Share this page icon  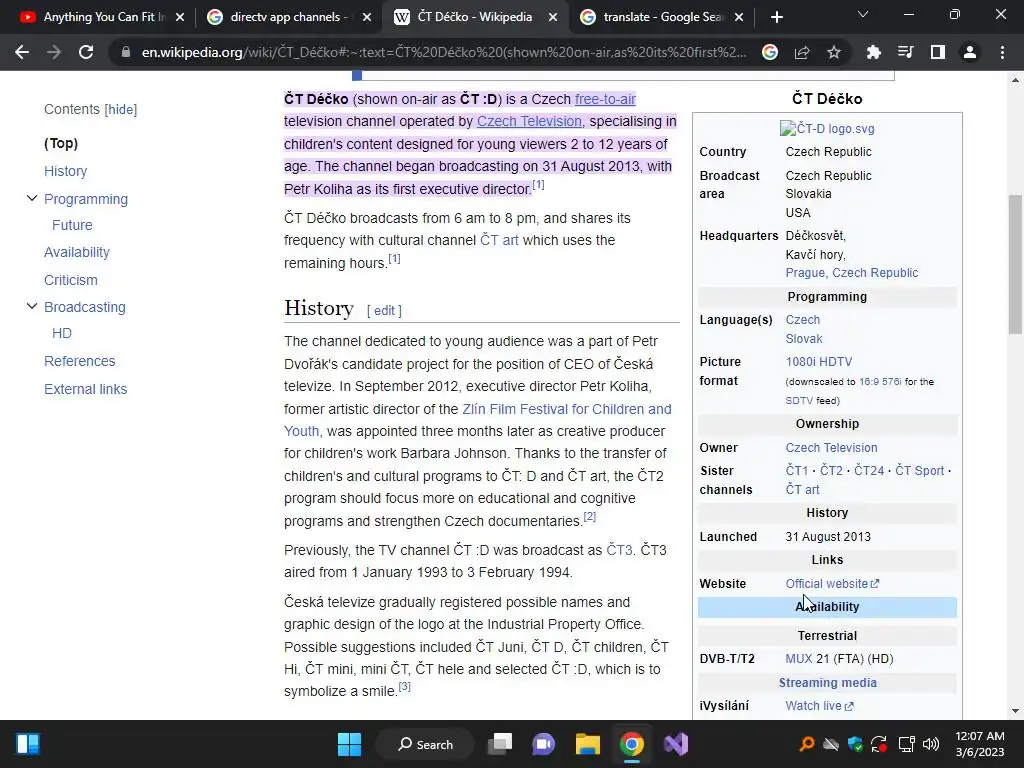coord(802,52)
